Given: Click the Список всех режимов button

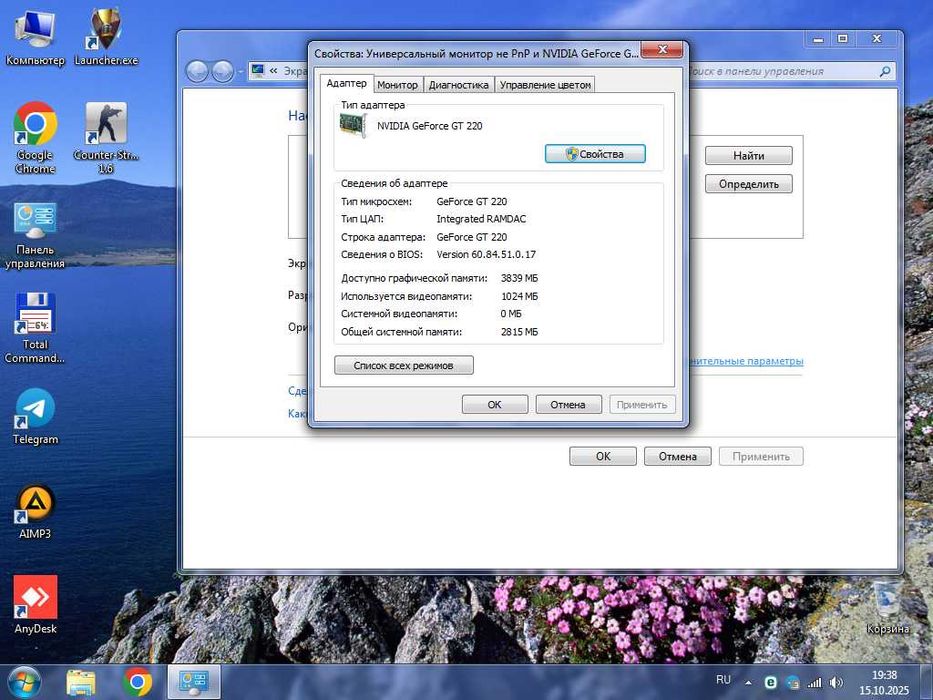Looking at the screenshot, I should tap(403, 365).
